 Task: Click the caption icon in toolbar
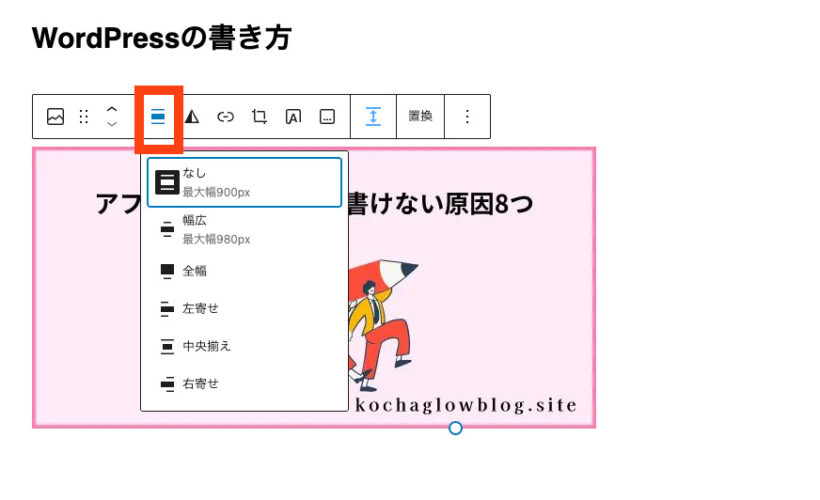tap(327, 117)
